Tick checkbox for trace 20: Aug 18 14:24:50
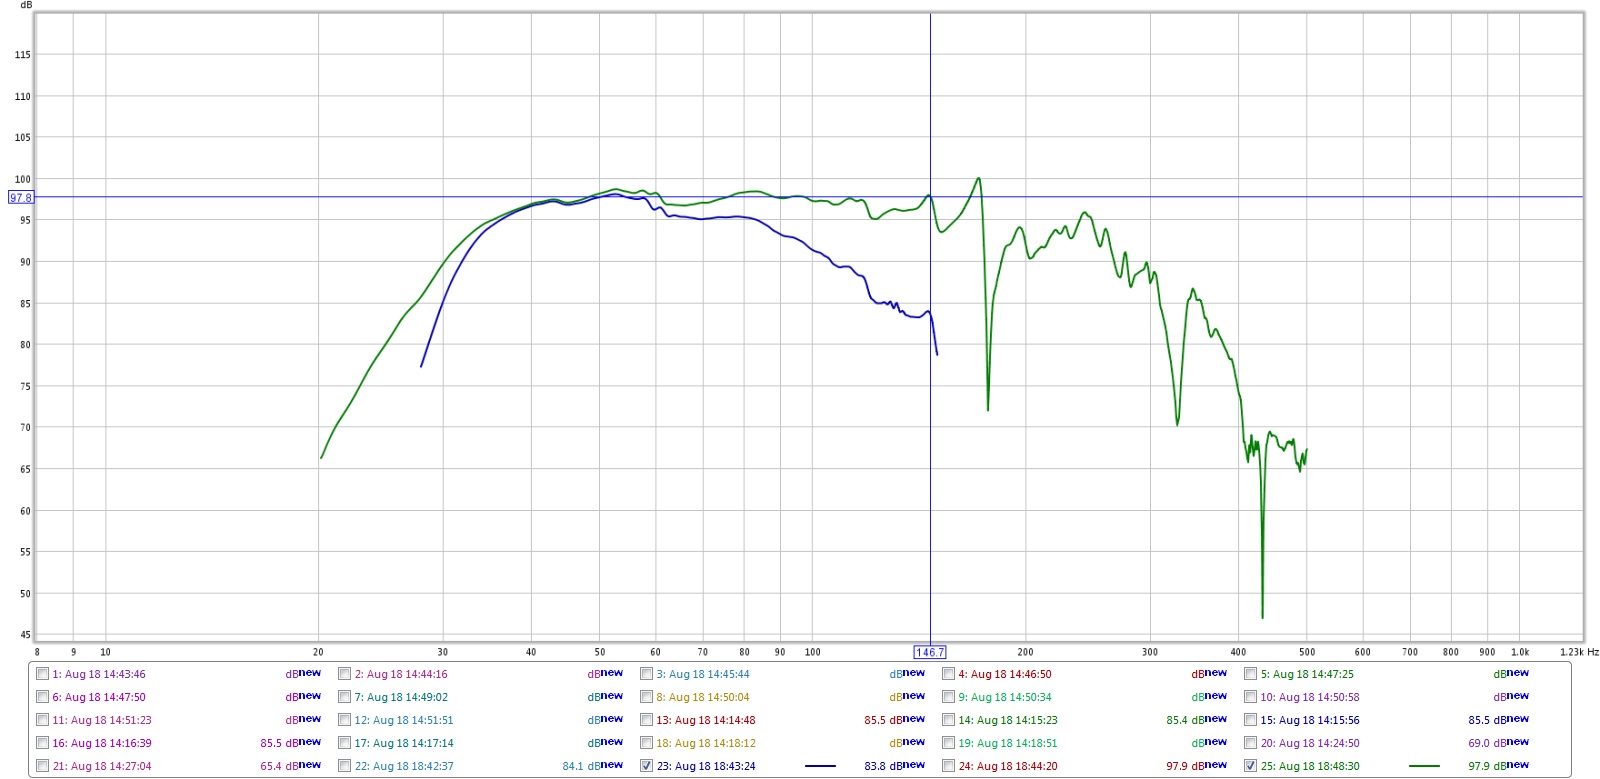Image resolution: width=1600 pixels, height=779 pixels. (1250, 742)
